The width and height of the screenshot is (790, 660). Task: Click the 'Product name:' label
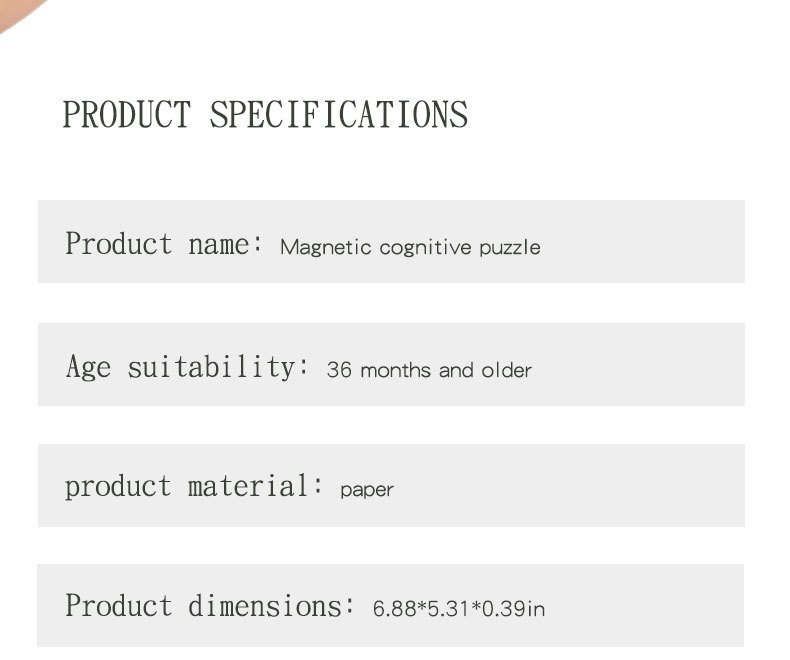pos(164,243)
